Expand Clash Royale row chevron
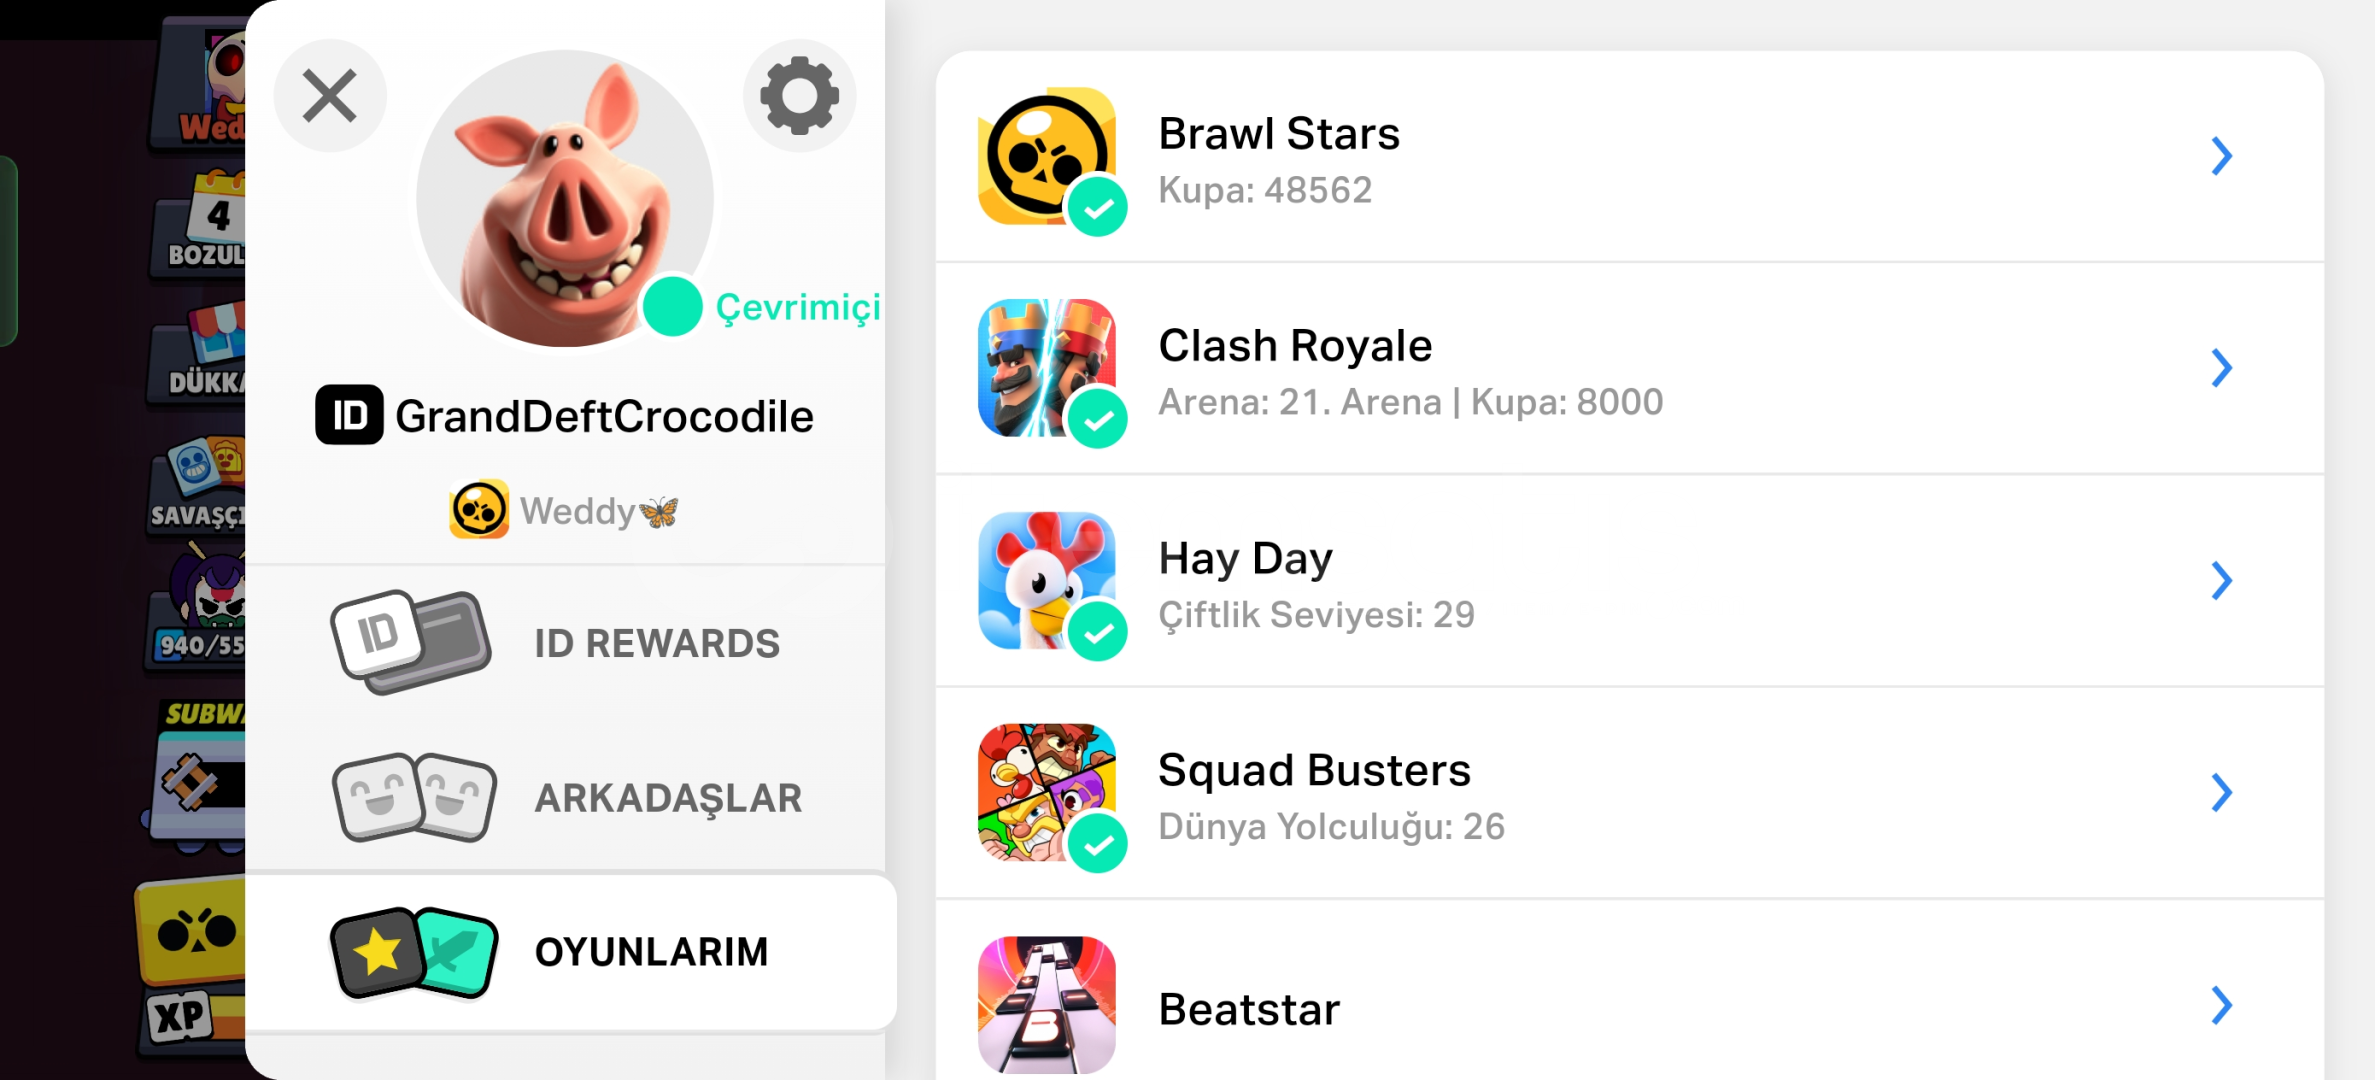This screenshot has width=2375, height=1080. coord(2221,368)
